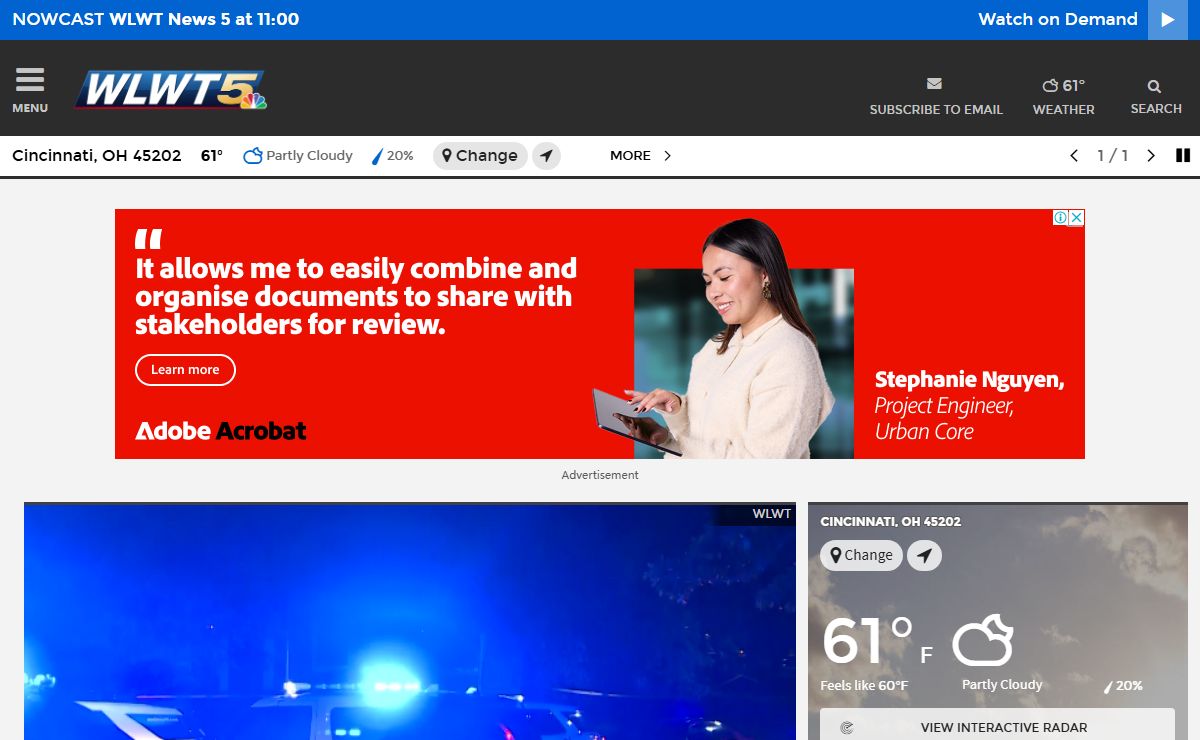Click Learn more in Adobe Acrobat ad
This screenshot has width=1200, height=740.
click(x=185, y=370)
